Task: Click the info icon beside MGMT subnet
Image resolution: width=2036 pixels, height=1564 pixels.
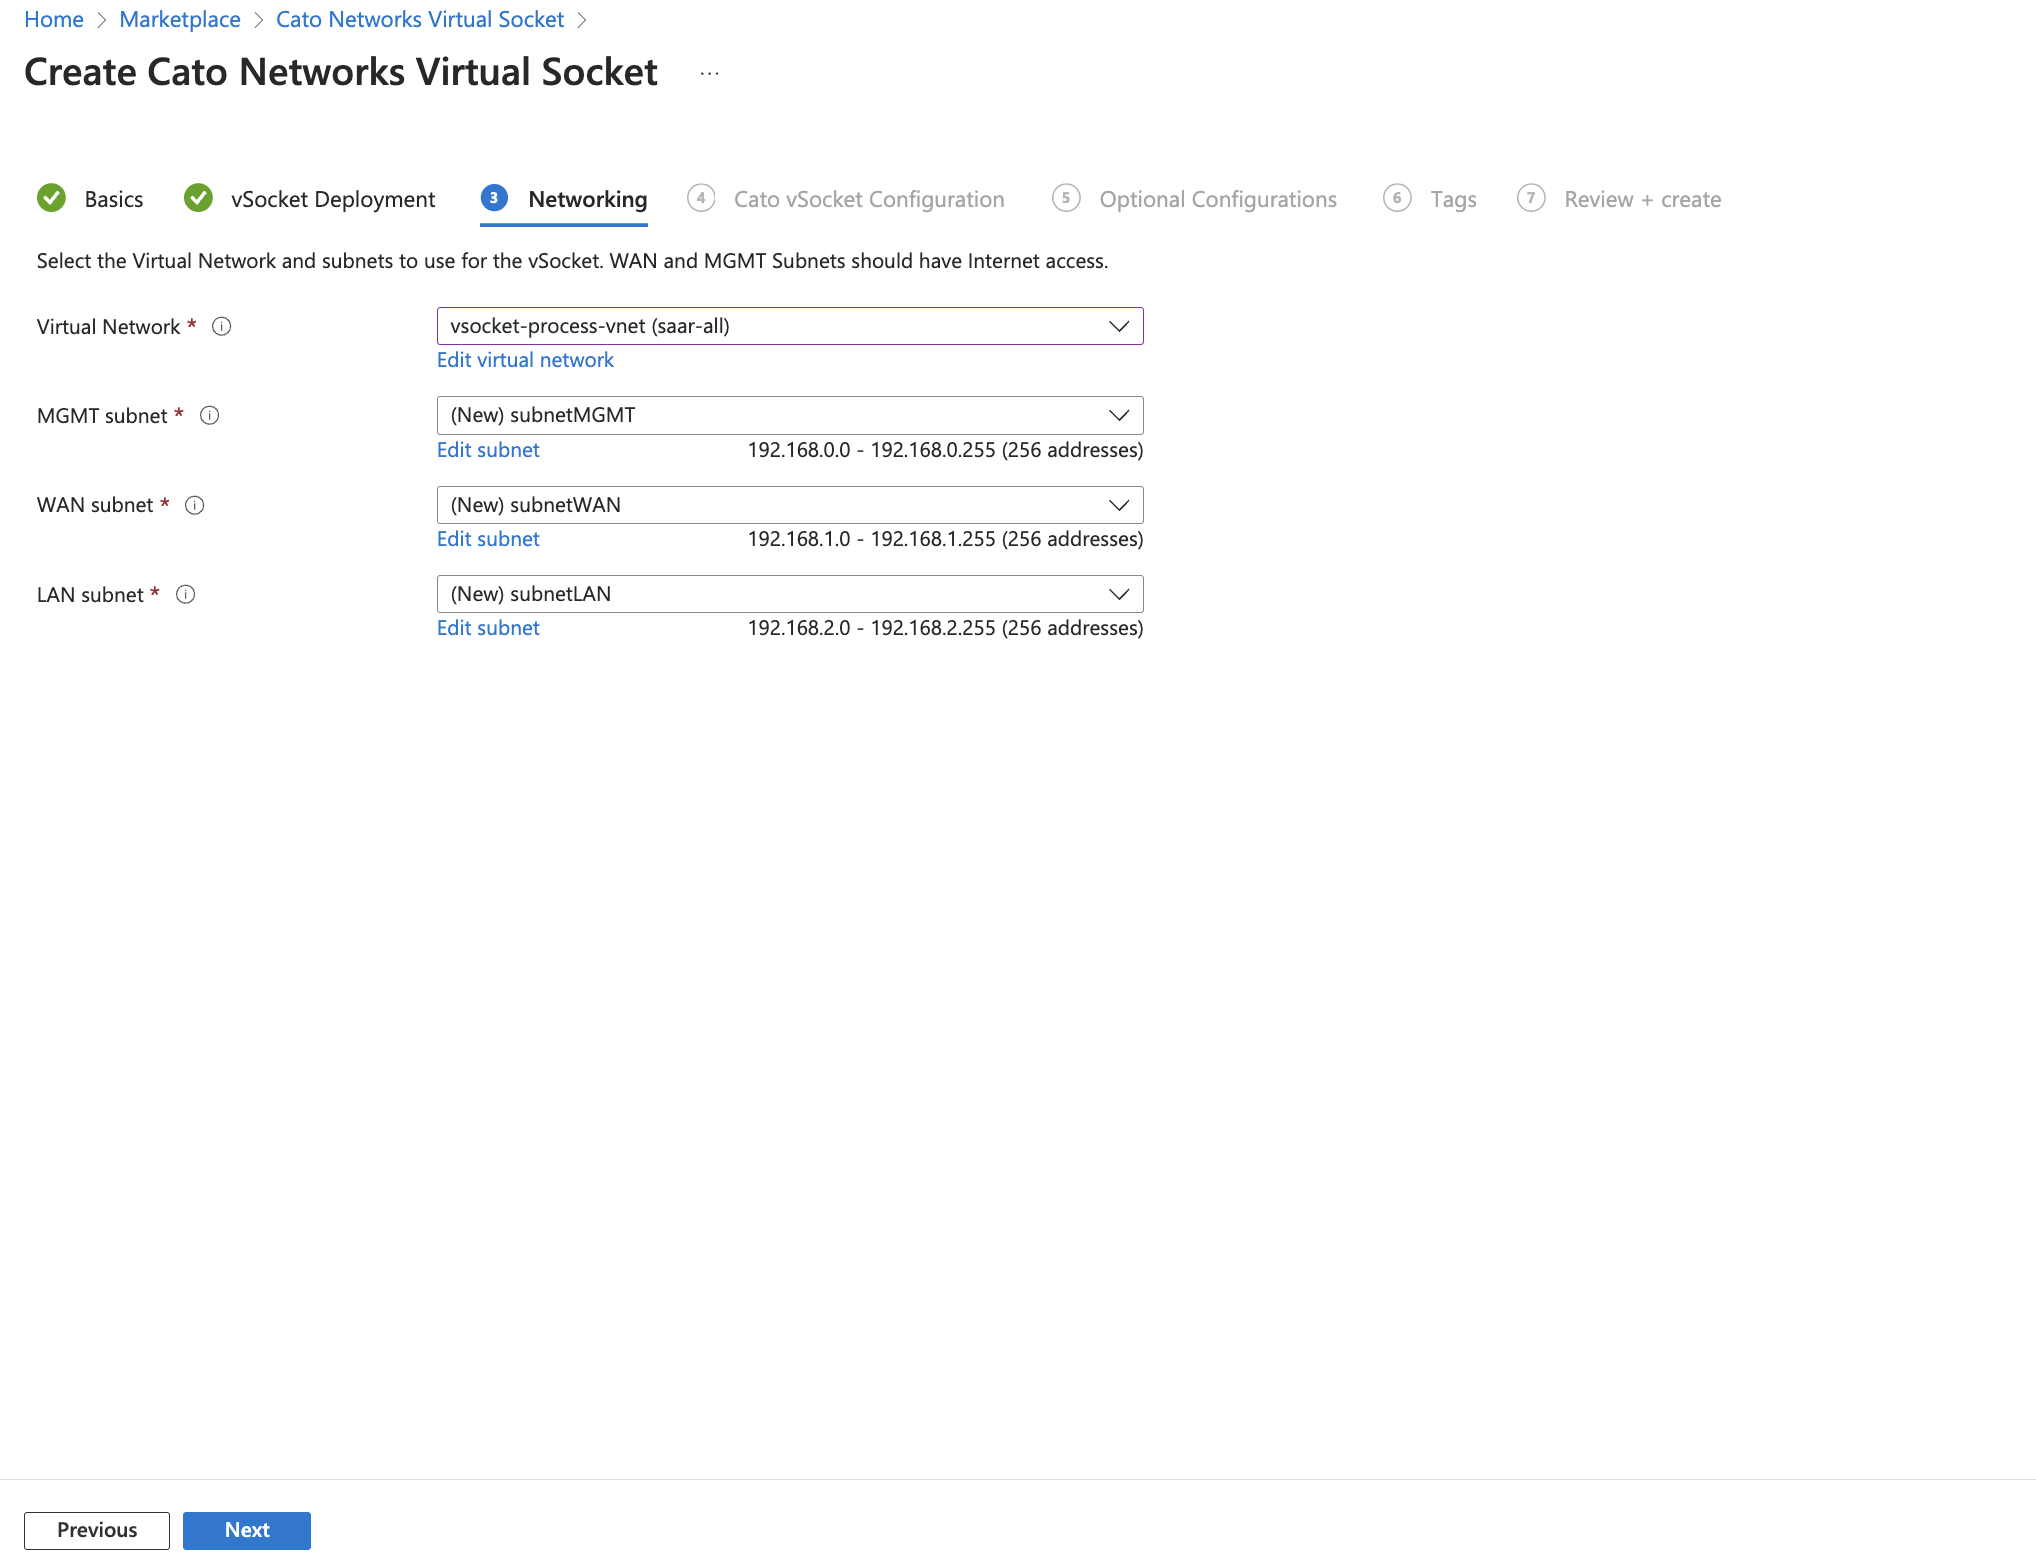Action: [x=210, y=415]
